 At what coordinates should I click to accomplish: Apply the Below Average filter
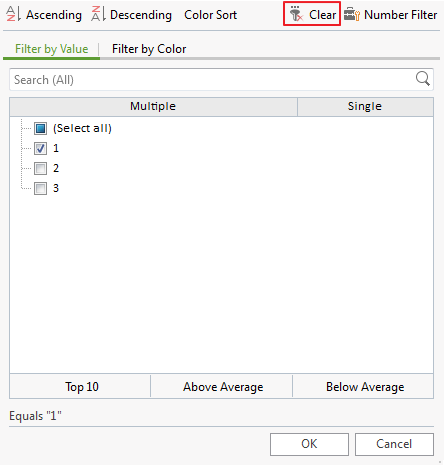(363, 386)
